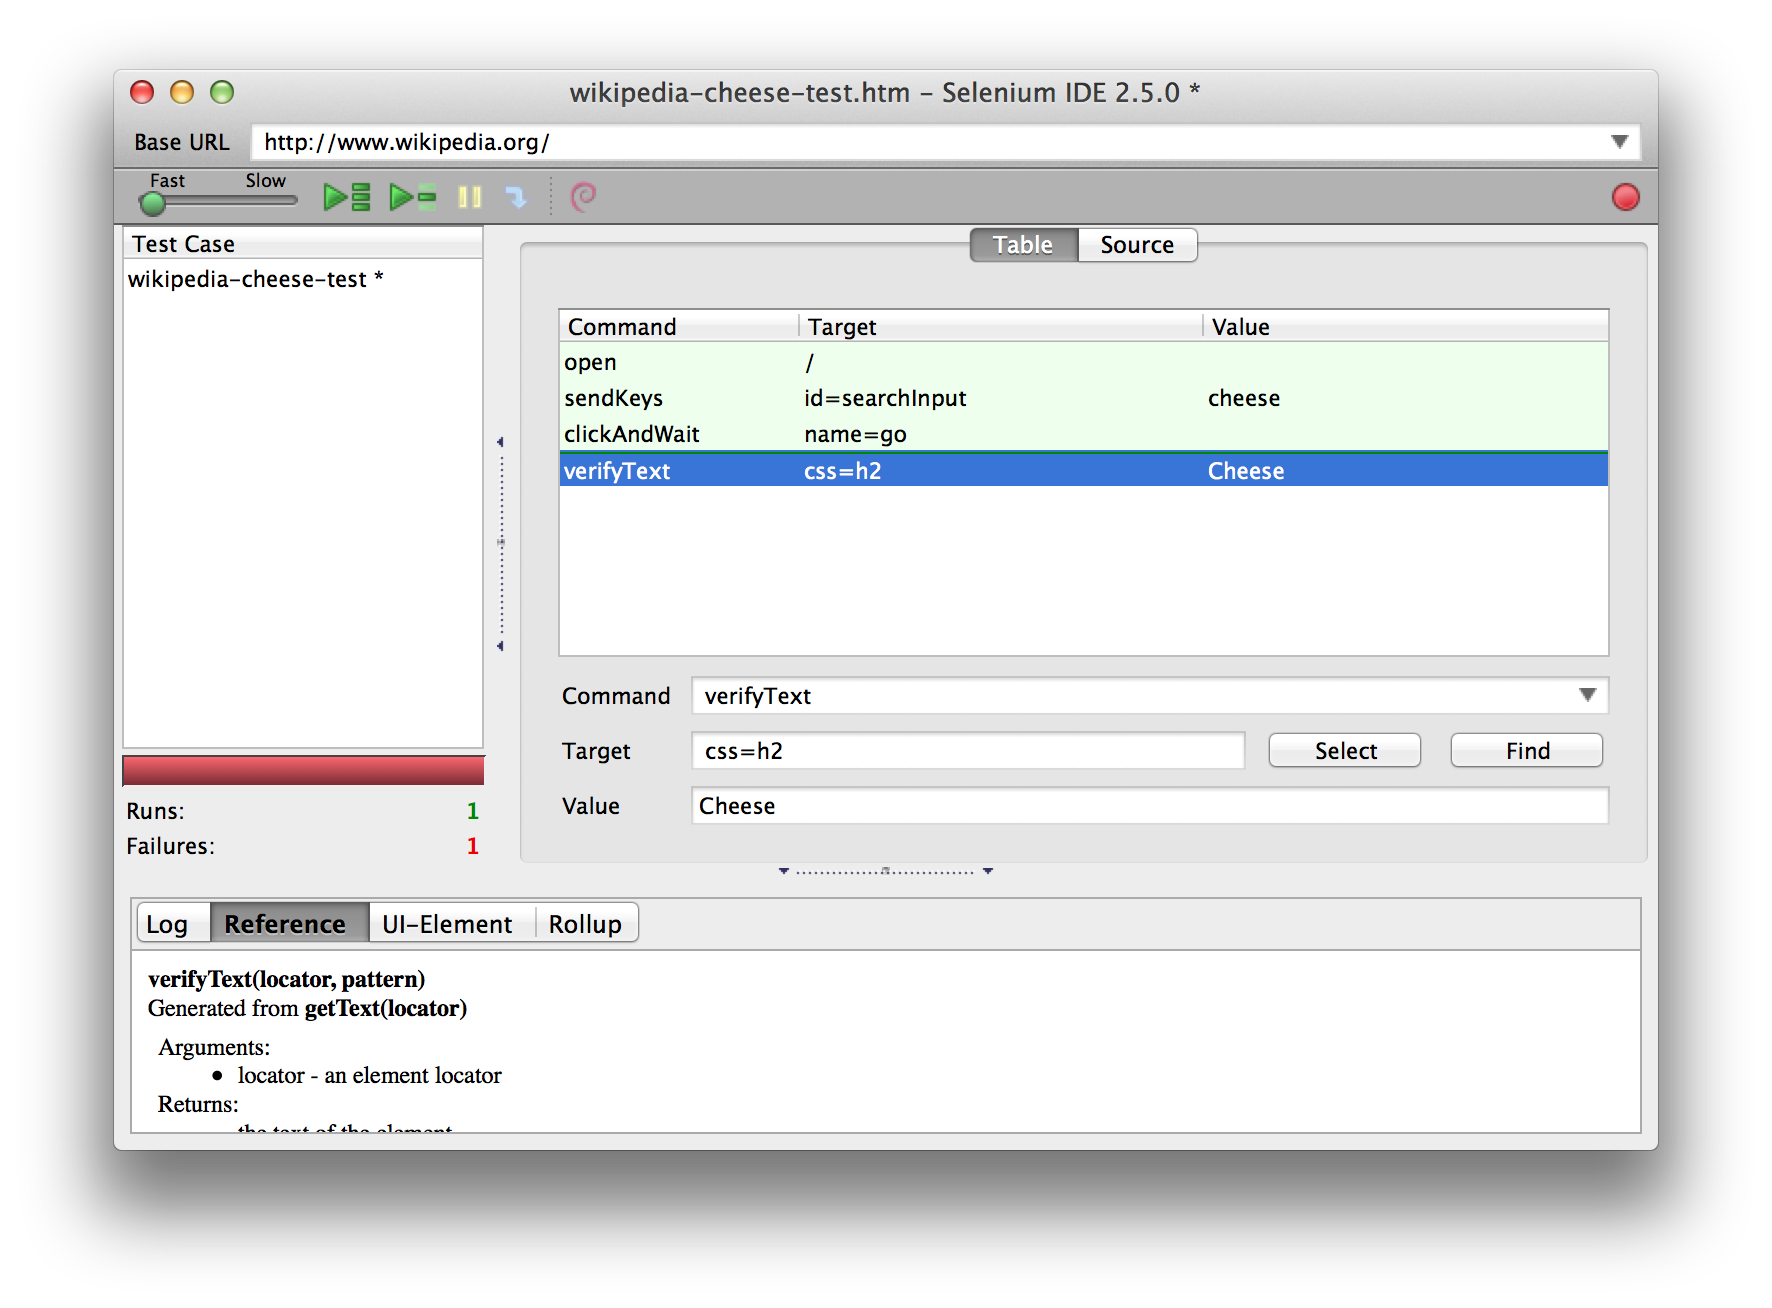Viewport: 1772px width, 1308px height.
Task: Click the Find button
Action: coord(1527,751)
